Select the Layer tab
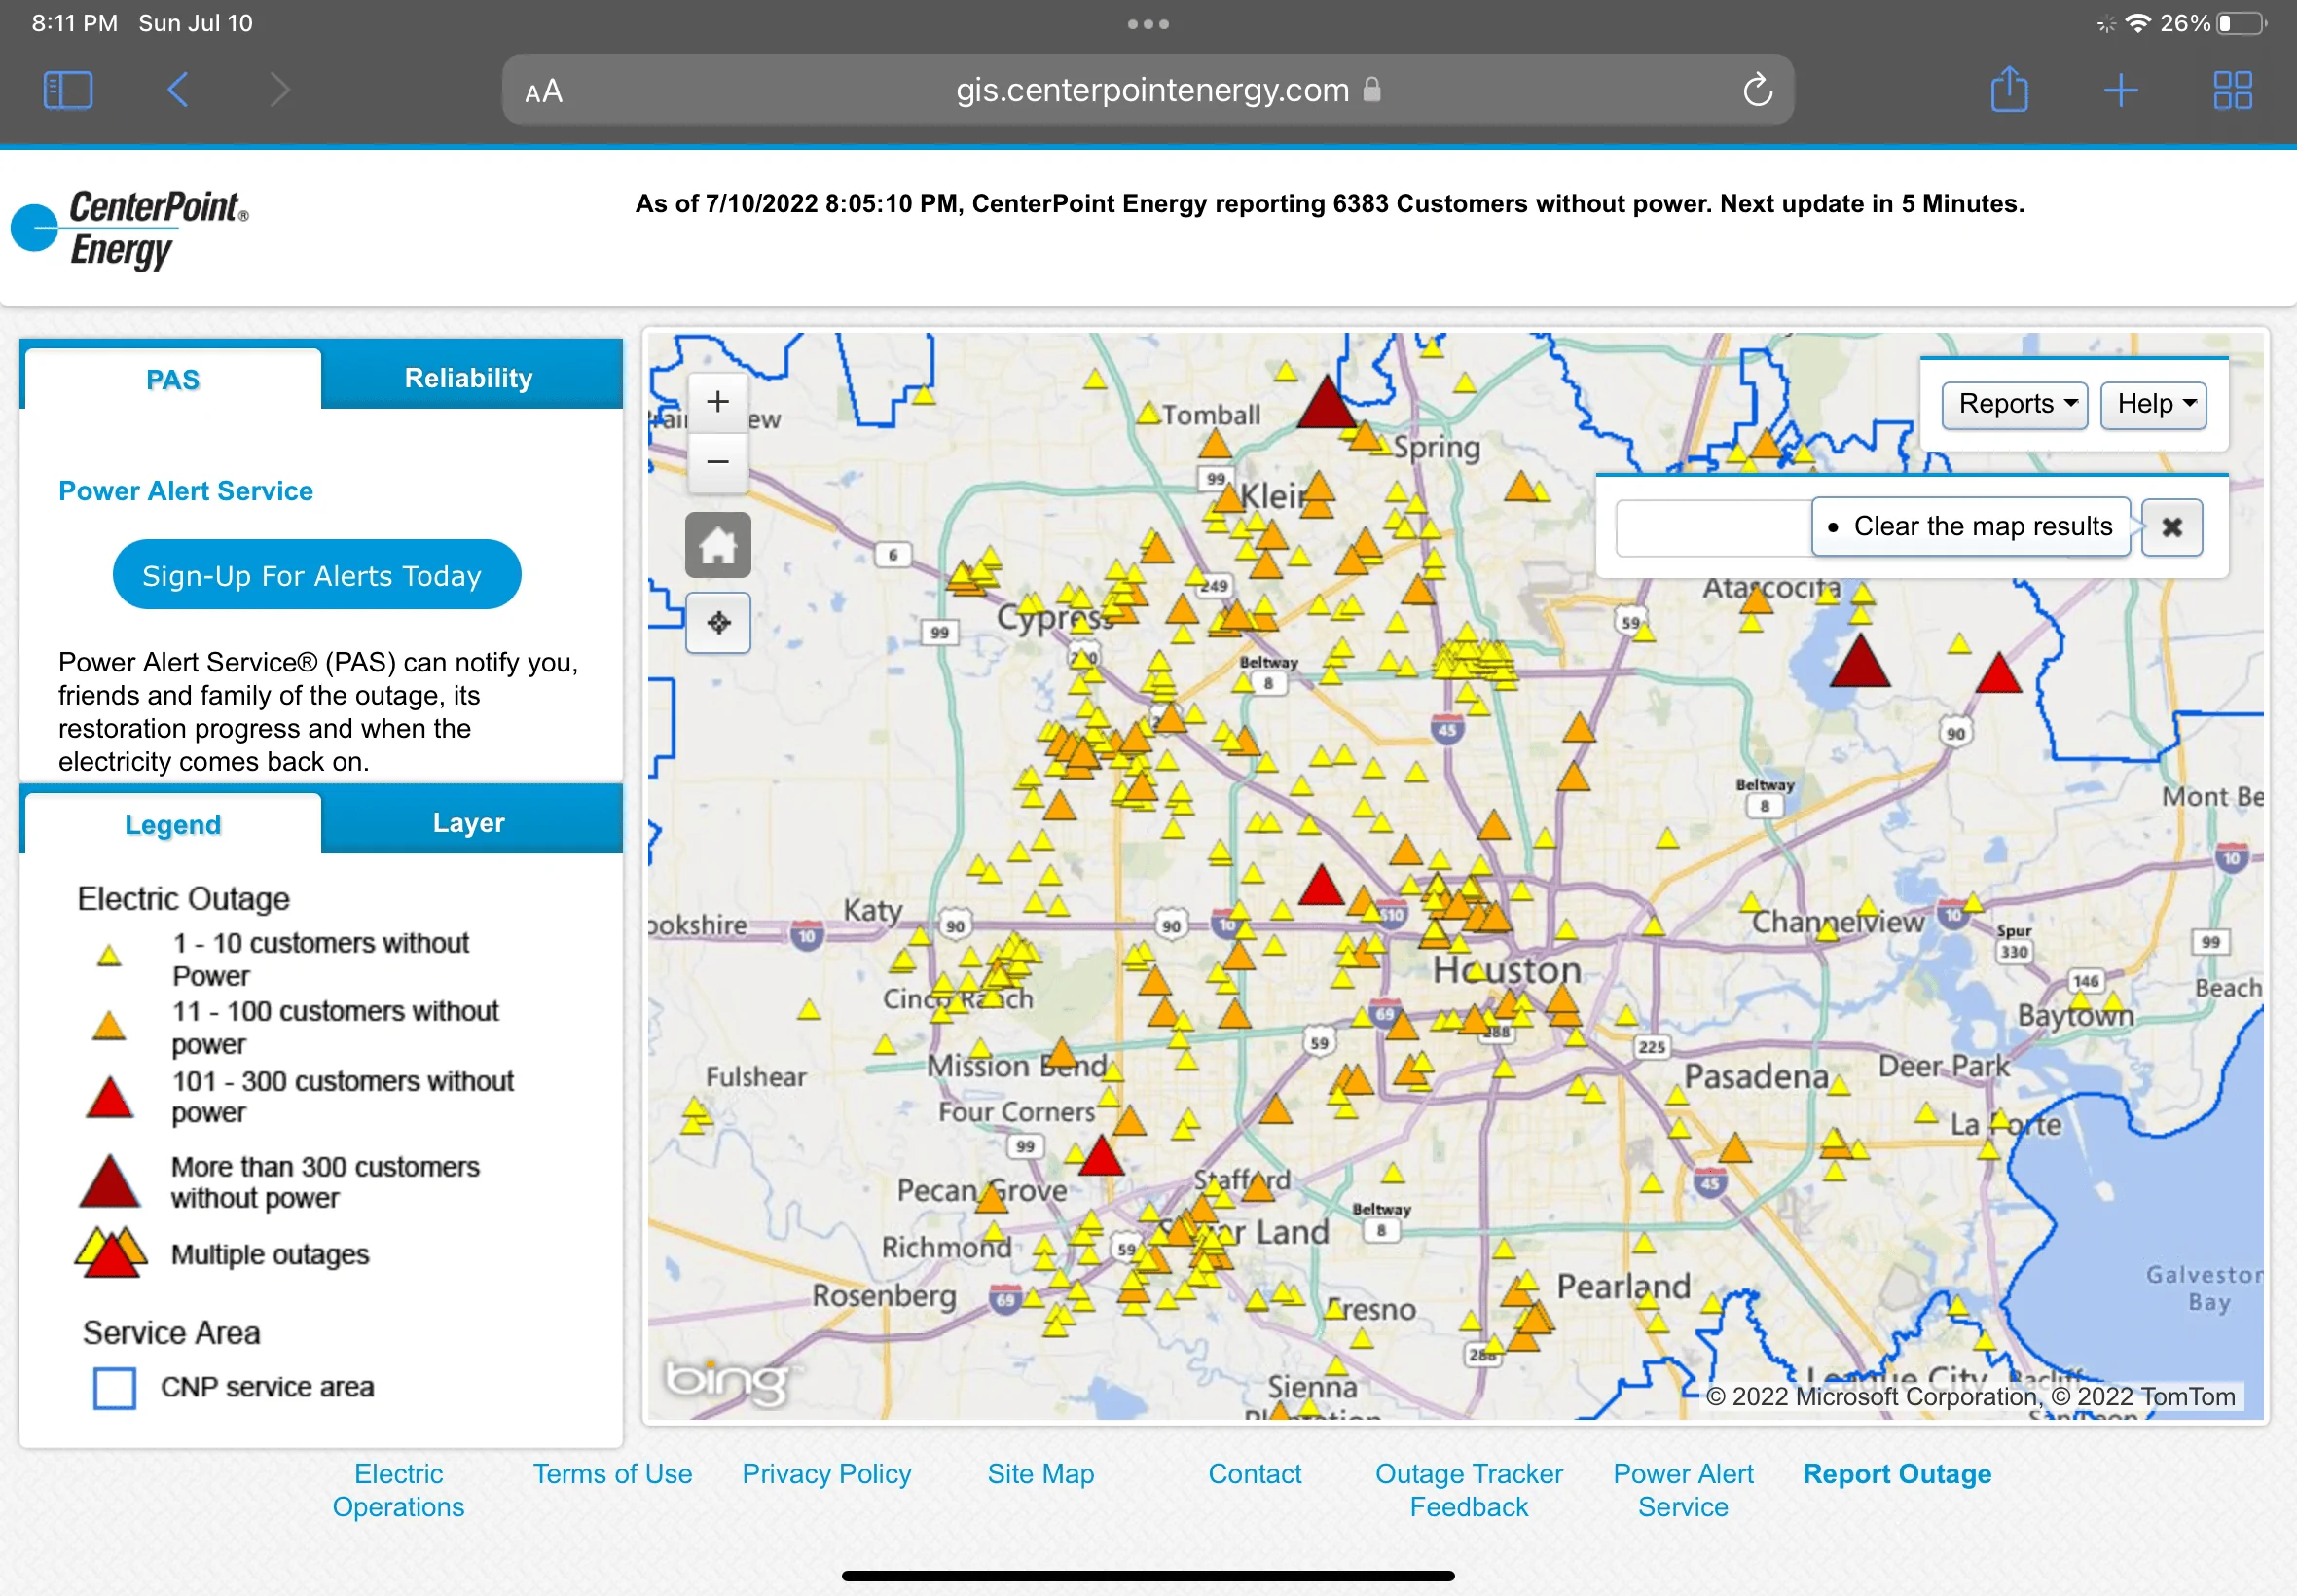Image resolution: width=2297 pixels, height=1596 pixels. (x=469, y=823)
